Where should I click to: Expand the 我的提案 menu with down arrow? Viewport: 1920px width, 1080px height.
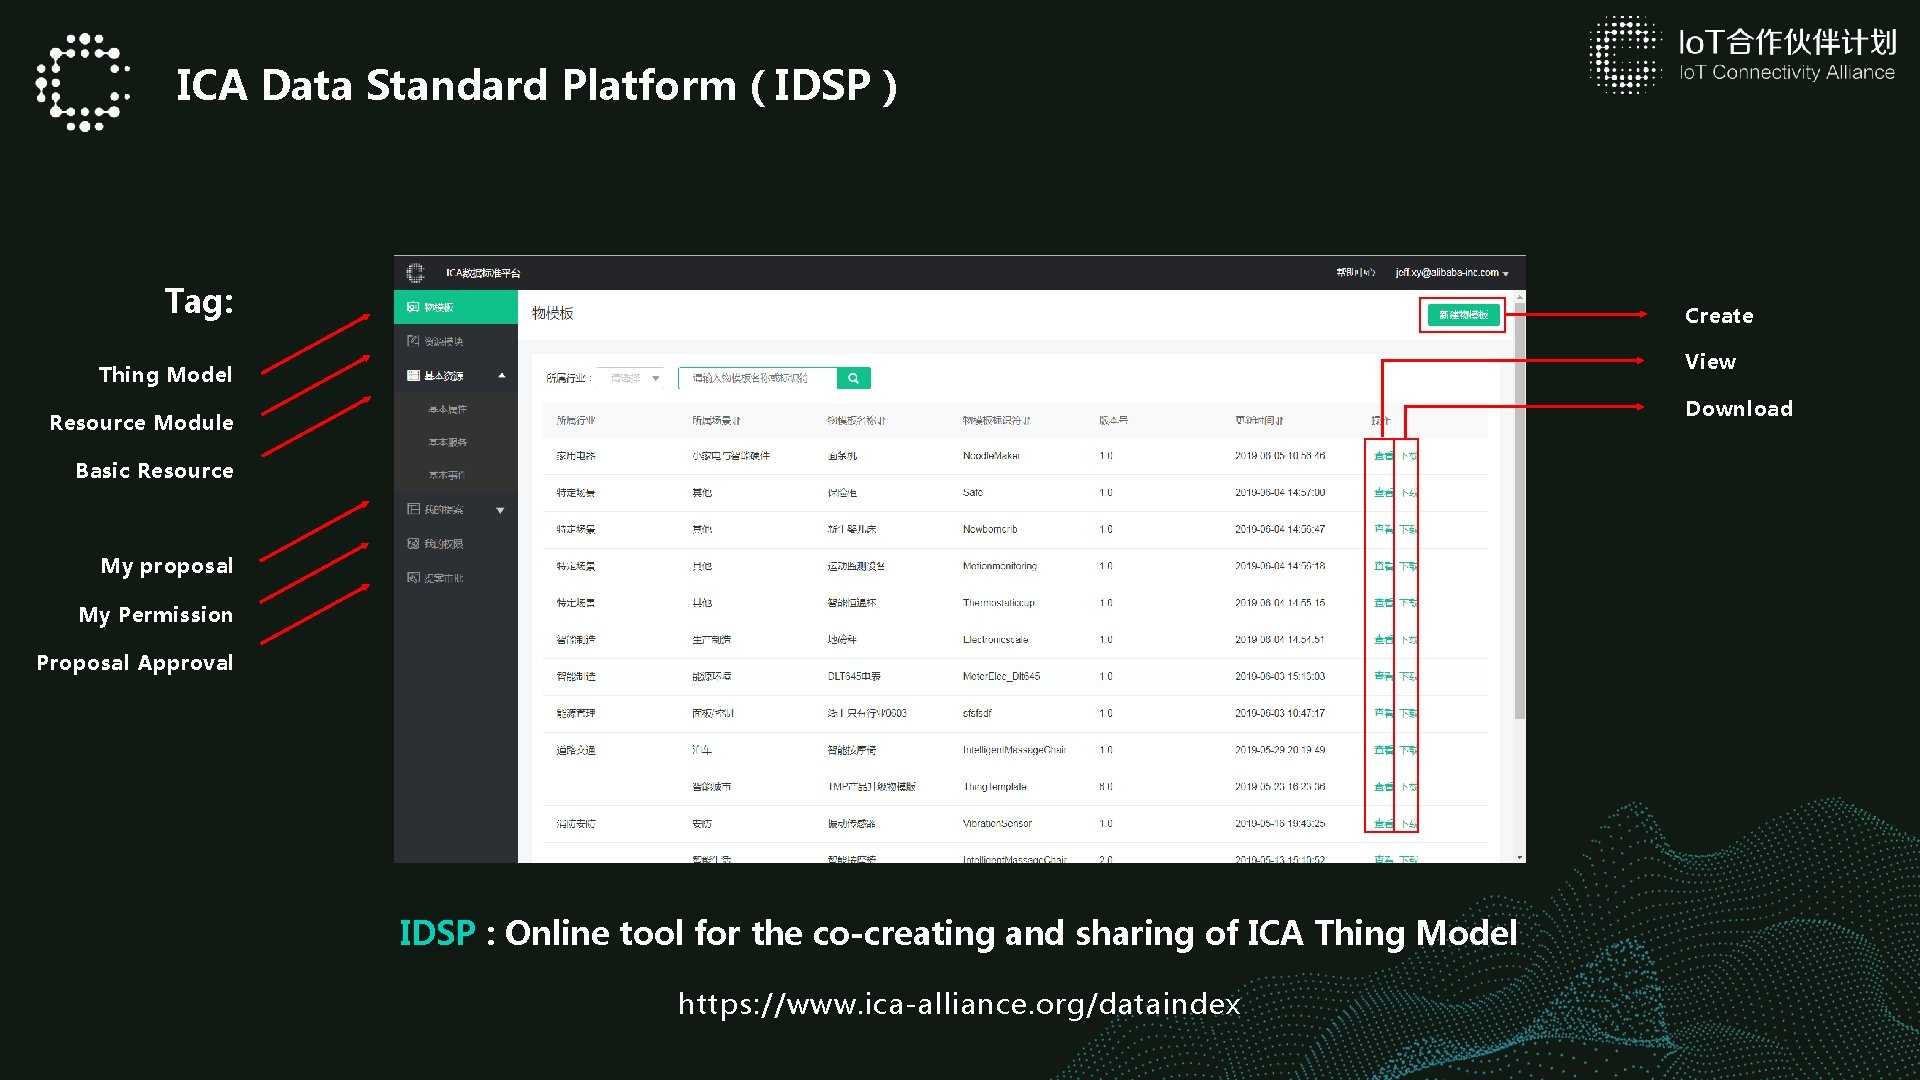(x=500, y=510)
